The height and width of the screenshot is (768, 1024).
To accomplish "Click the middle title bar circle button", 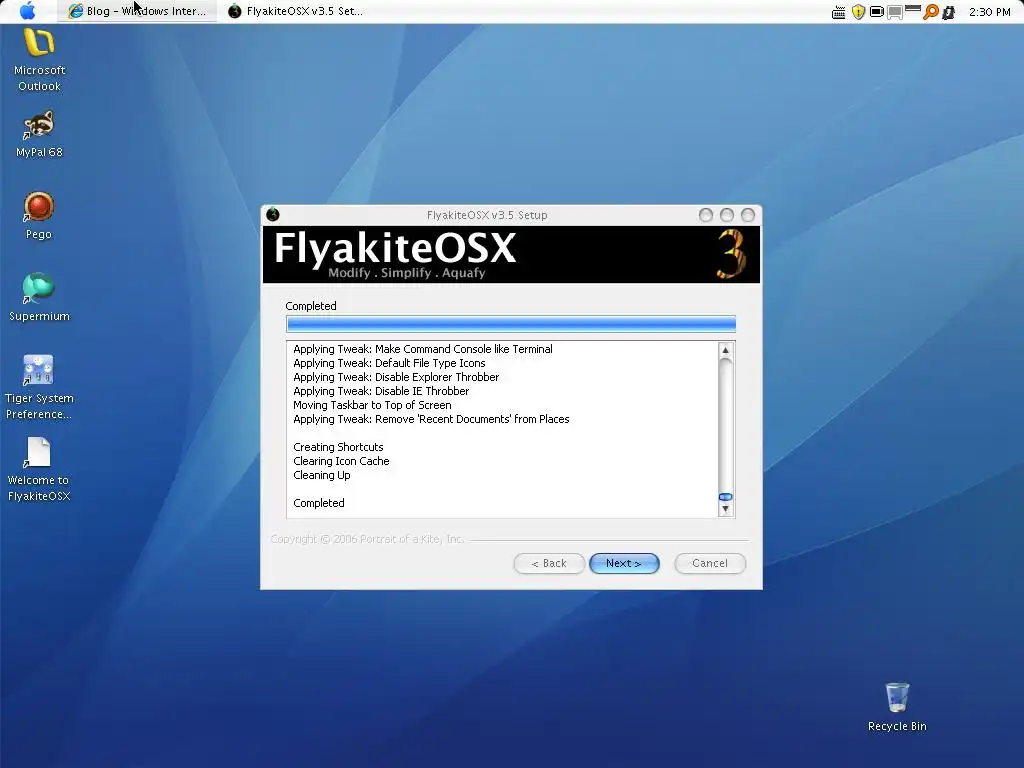I will click(x=727, y=215).
